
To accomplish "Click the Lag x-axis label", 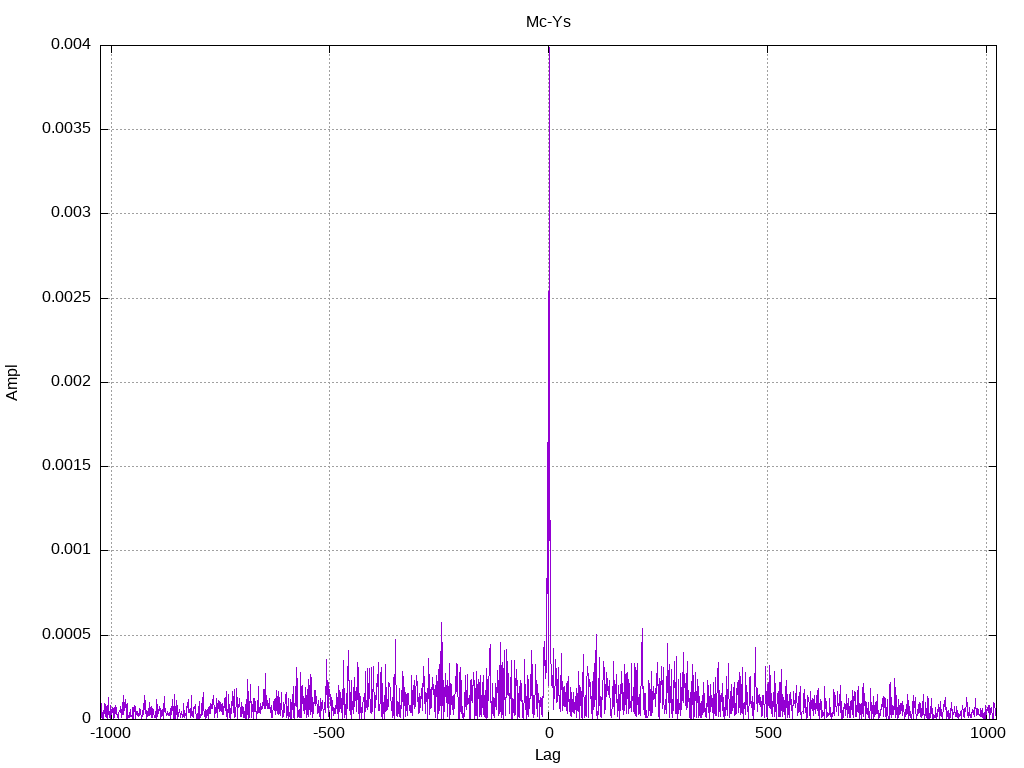I will click(x=547, y=755).
